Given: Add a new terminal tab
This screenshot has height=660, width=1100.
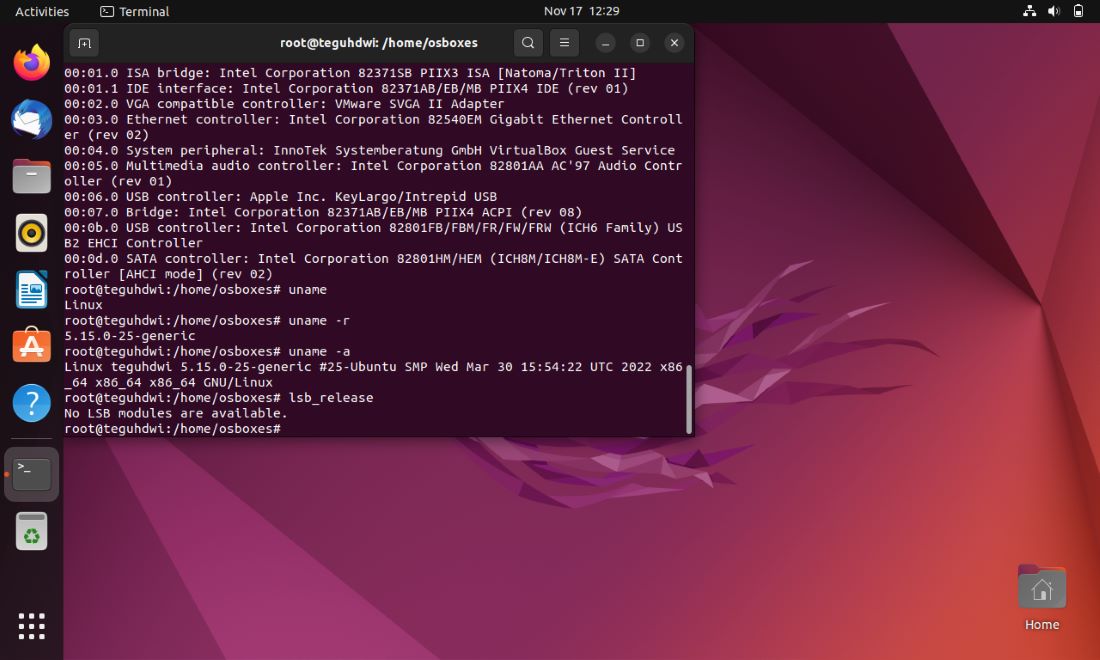Looking at the screenshot, I should [84, 43].
